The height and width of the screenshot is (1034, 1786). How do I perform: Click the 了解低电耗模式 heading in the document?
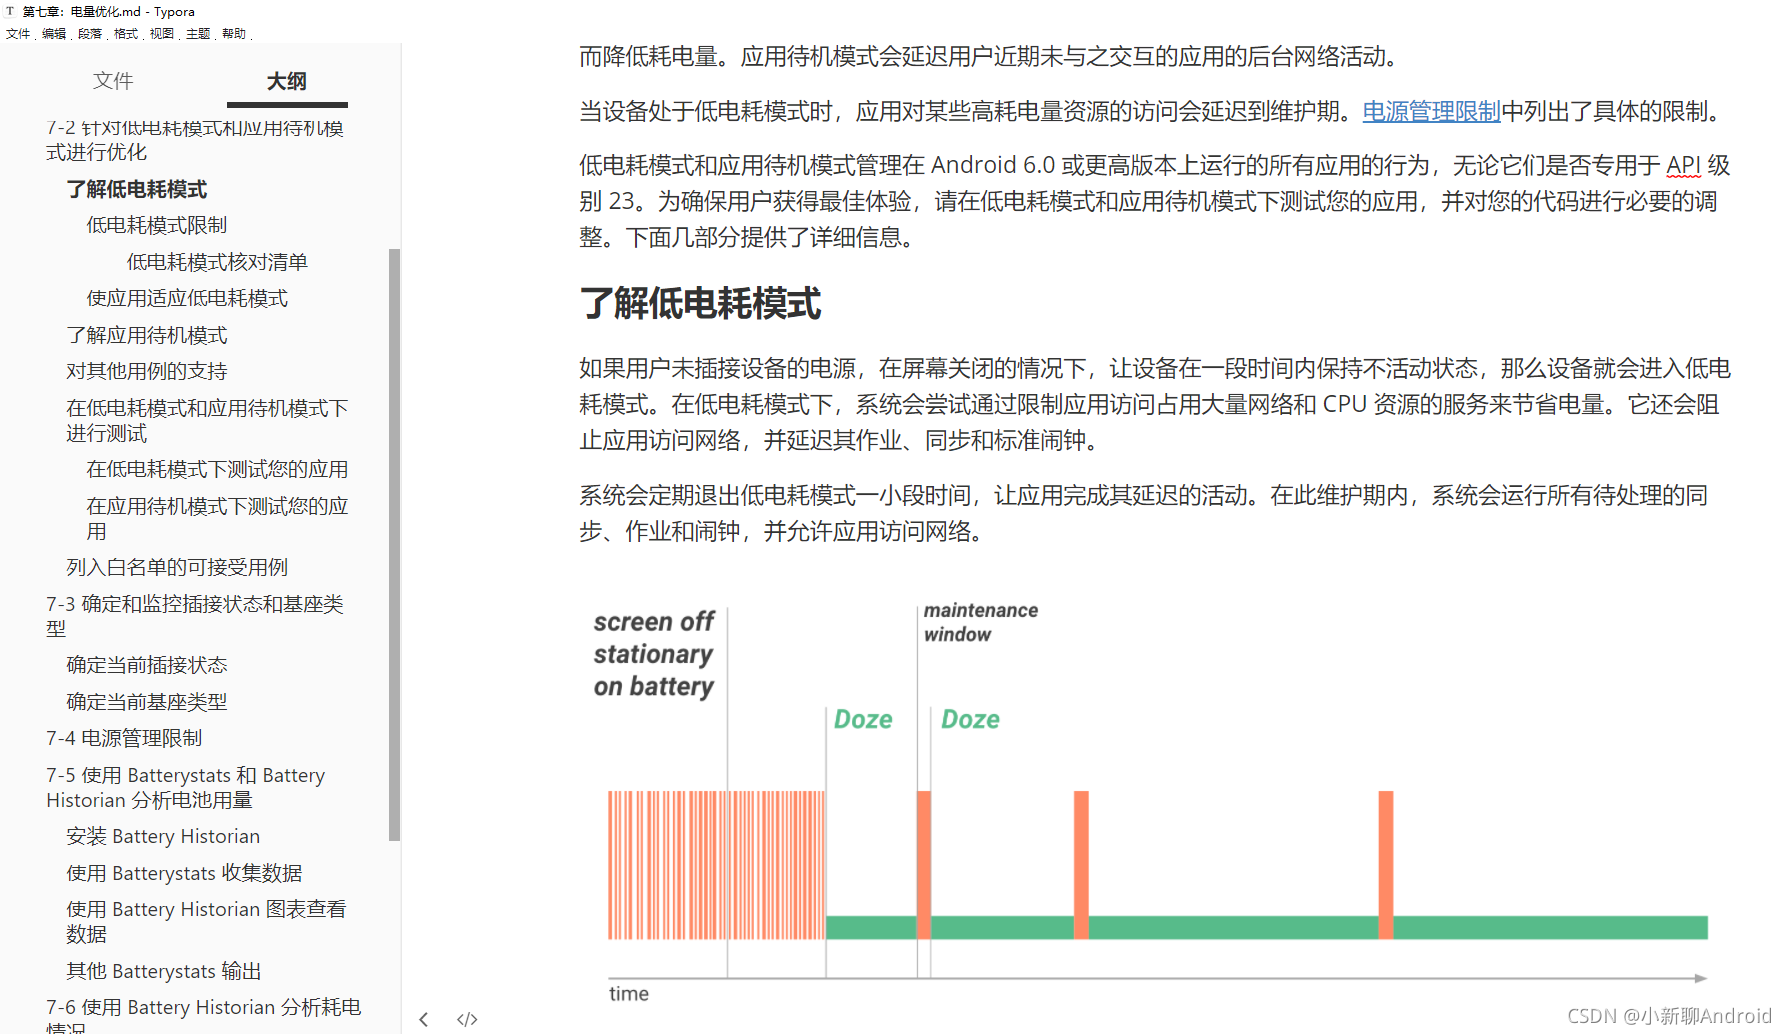[700, 303]
